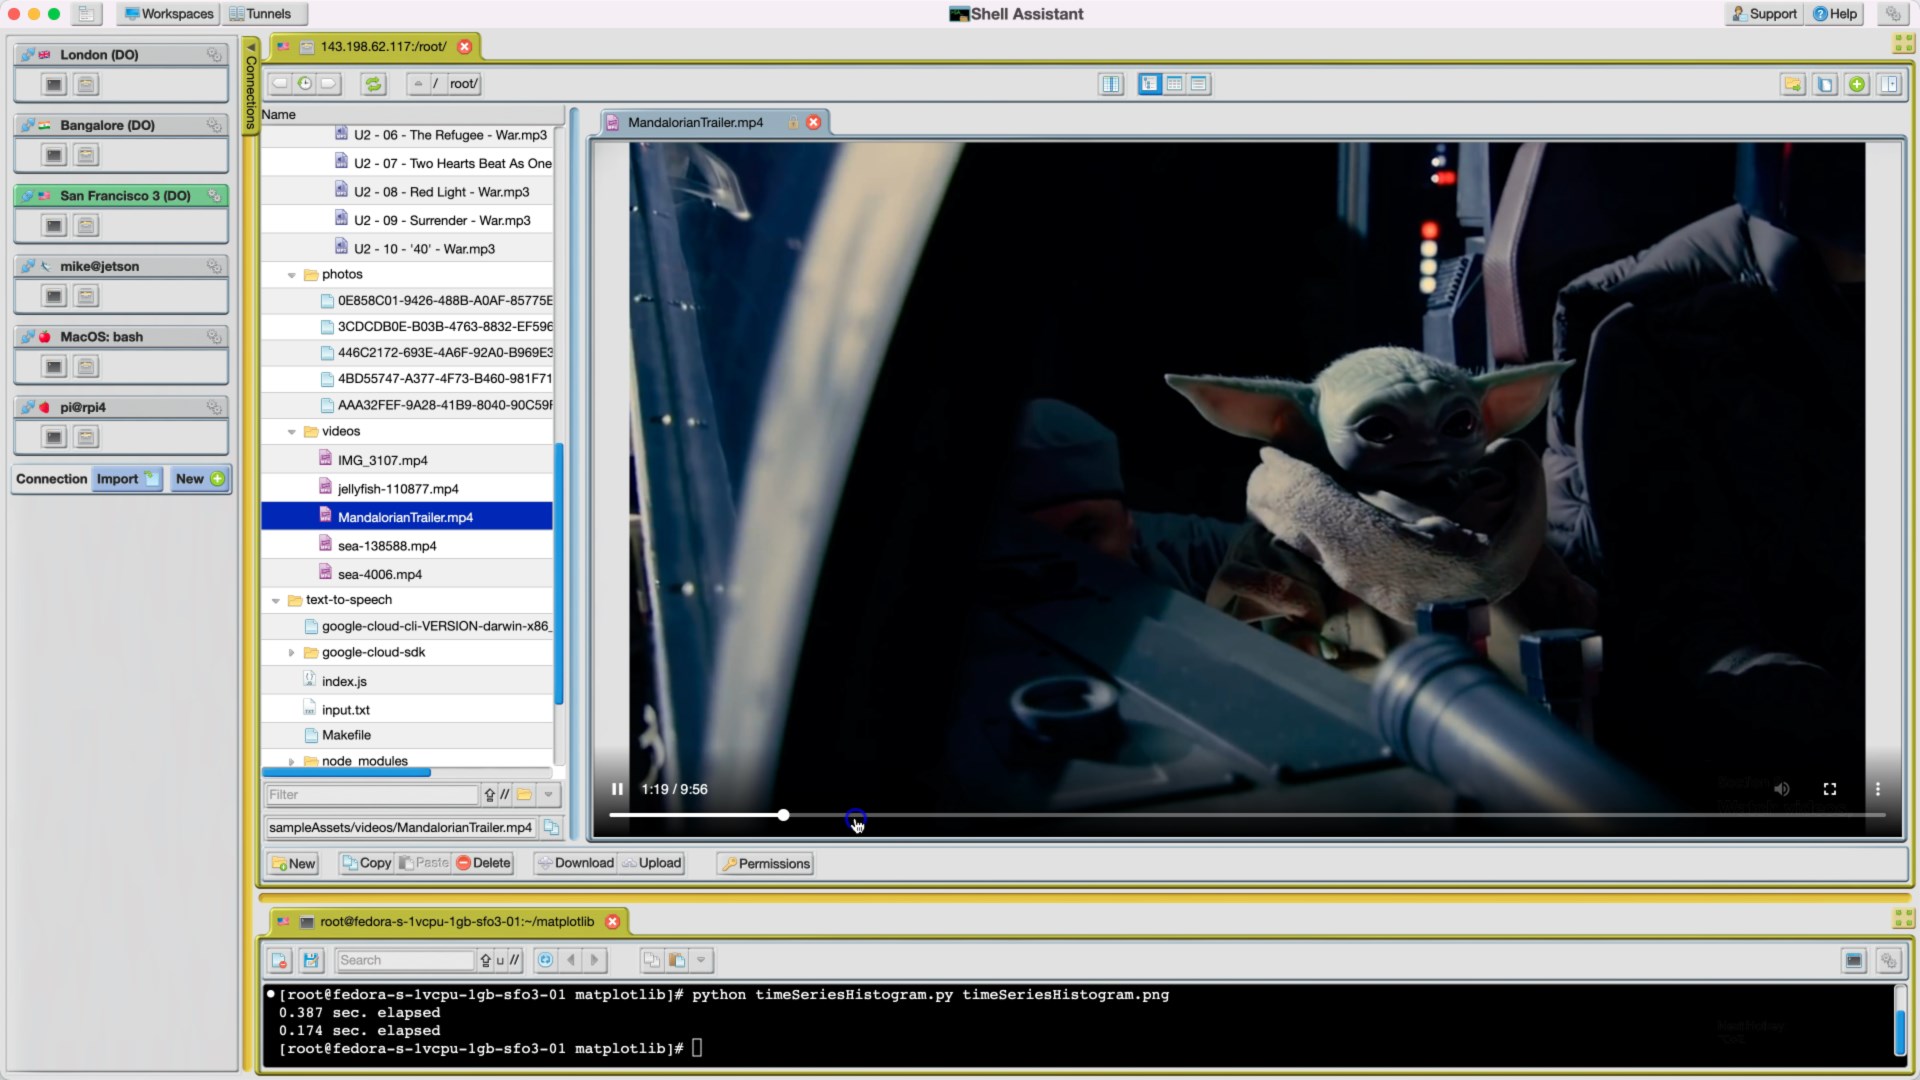This screenshot has height=1080, width=1920.
Task: Enter fullscreen video mode
Action: click(x=1829, y=789)
